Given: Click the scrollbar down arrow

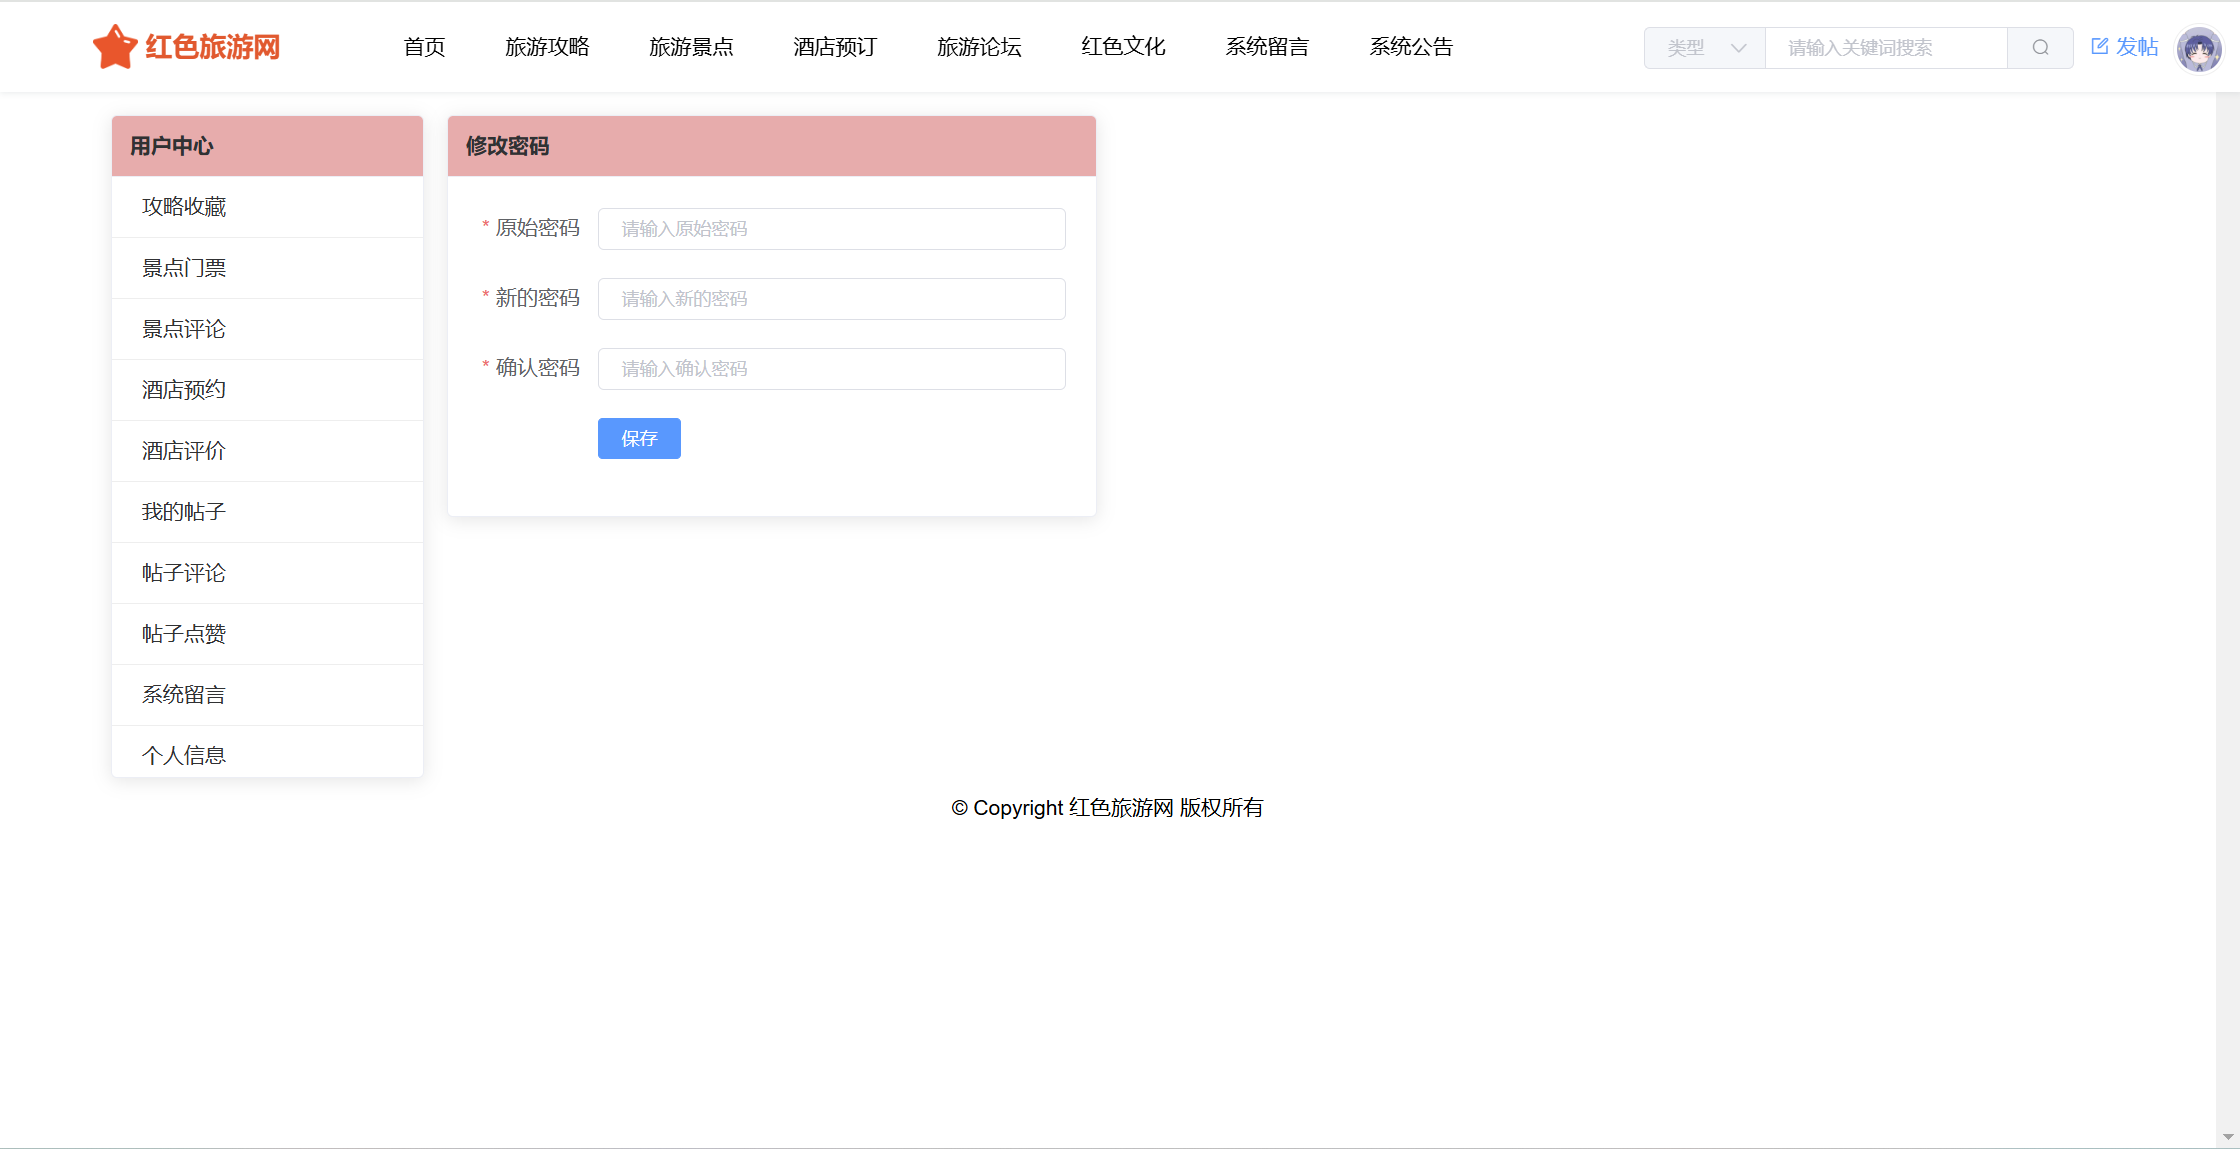Looking at the screenshot, I should [x=2227, y=1137].
